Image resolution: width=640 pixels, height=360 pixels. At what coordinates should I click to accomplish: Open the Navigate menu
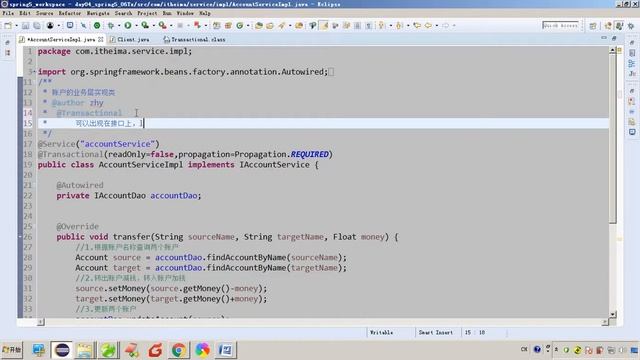98,13
